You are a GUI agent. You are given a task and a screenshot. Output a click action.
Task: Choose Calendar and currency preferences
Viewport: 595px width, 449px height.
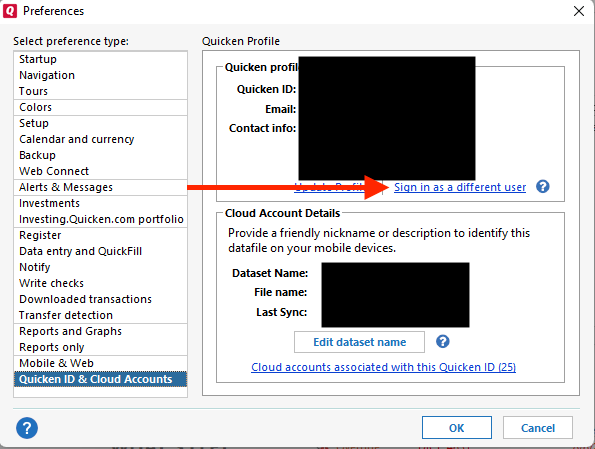[101, 139]
